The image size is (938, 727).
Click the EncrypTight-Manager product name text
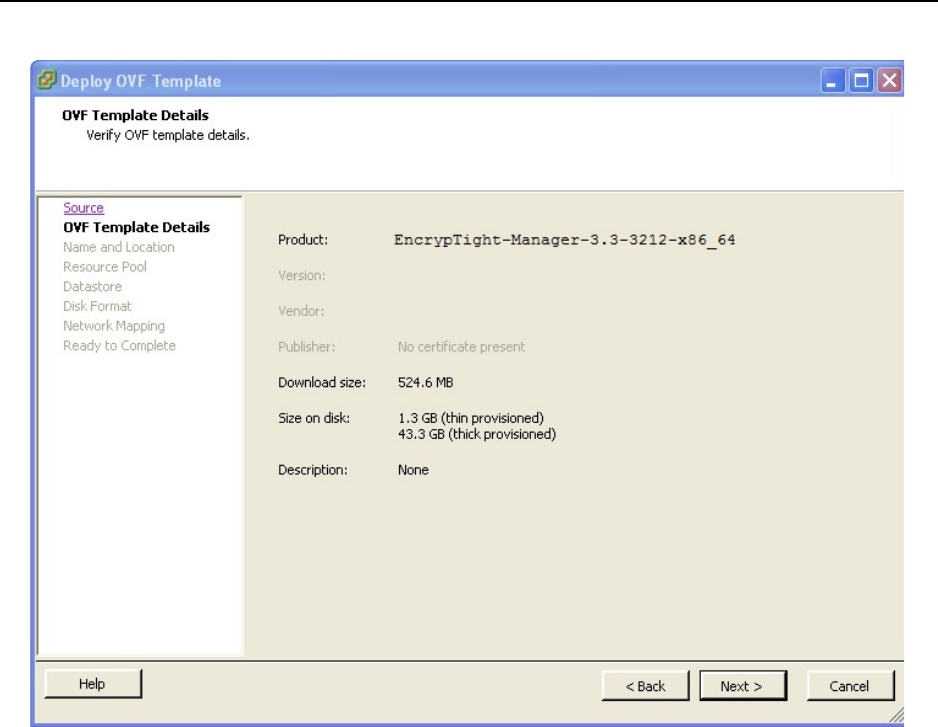click(564, 240)
